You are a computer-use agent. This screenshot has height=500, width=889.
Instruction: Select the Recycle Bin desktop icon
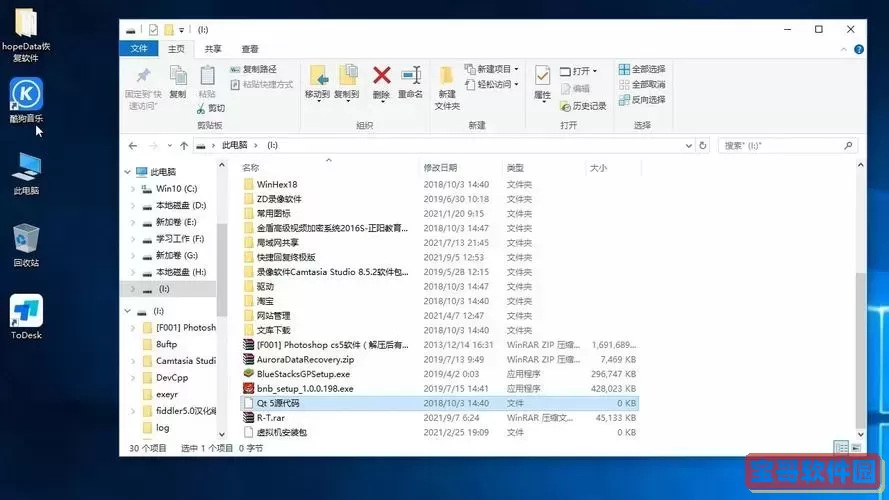click(x=26, y=245)
